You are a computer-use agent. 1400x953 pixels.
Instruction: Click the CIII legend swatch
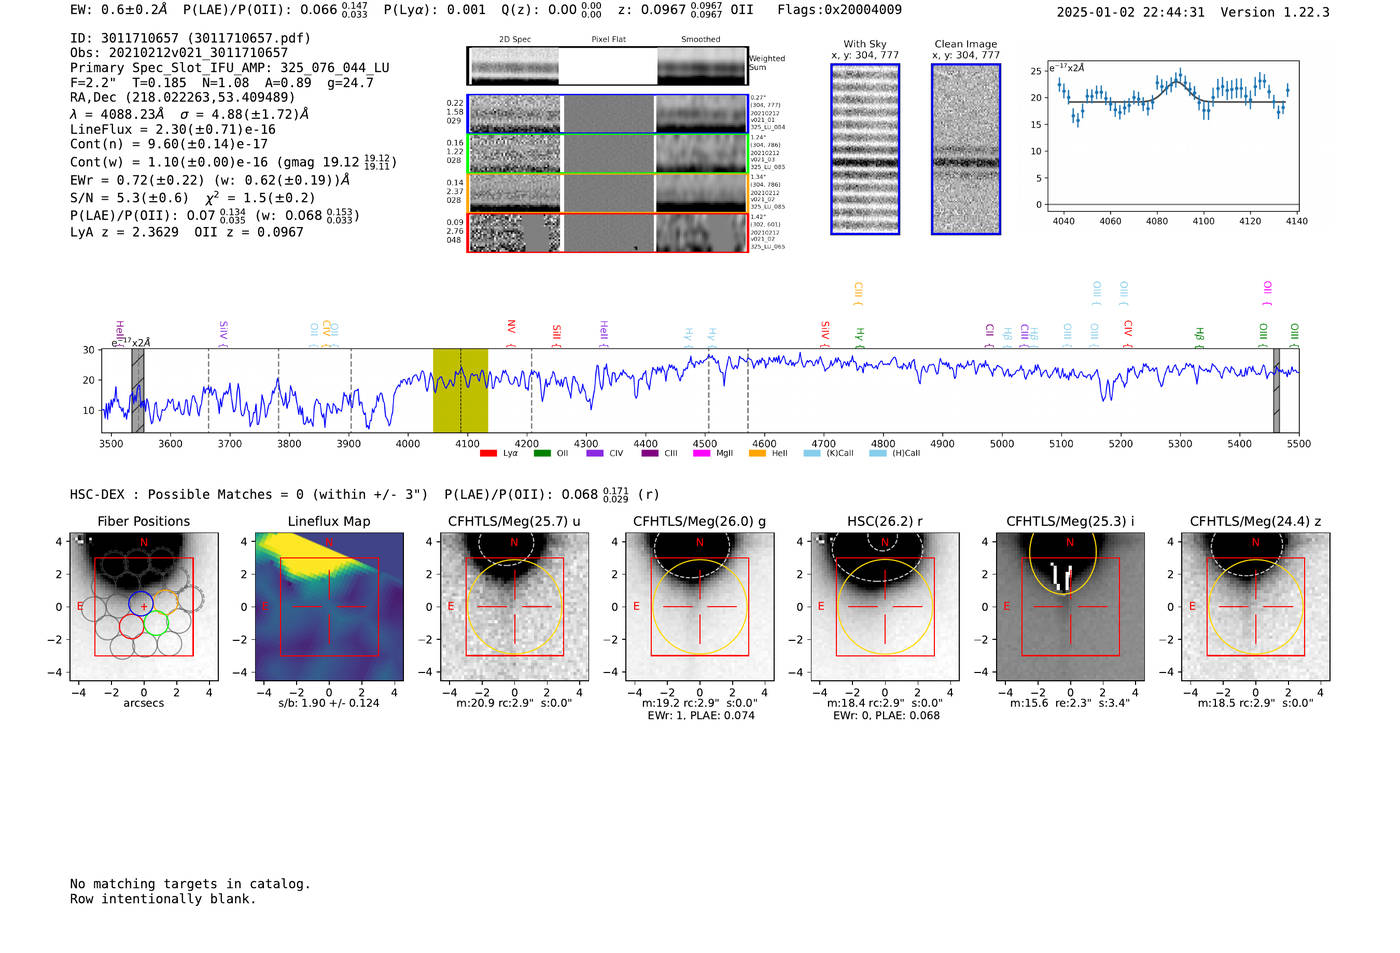(x=650, y=453)
